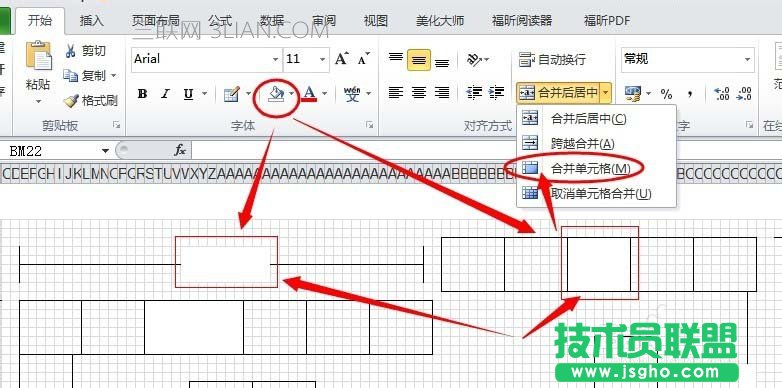
Task: Open the number group dialog launcher
Action: point(749,125)
